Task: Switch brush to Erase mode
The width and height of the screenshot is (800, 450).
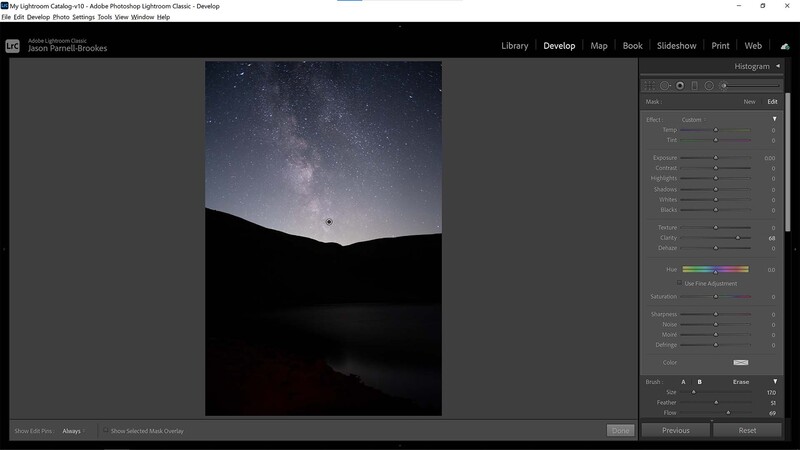Action: coord(741,382)
